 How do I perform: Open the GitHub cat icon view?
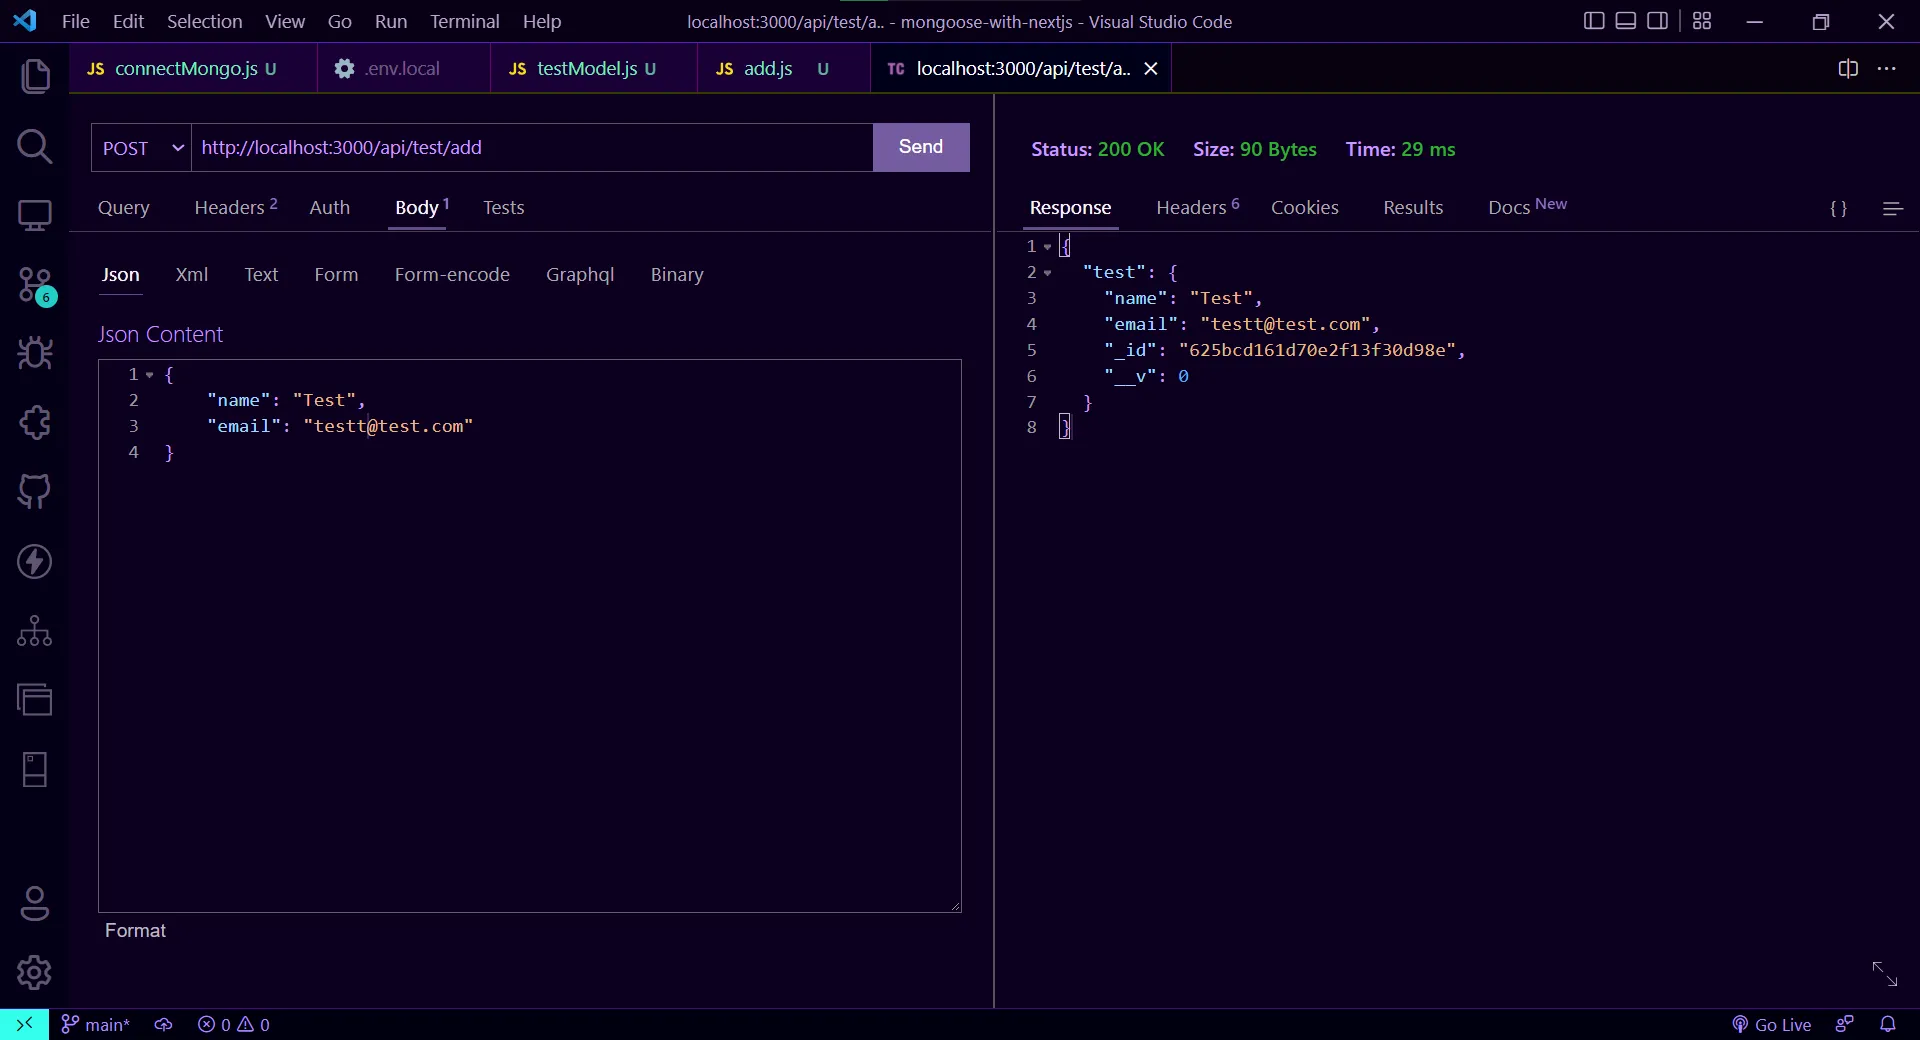(x=35, y=491)
